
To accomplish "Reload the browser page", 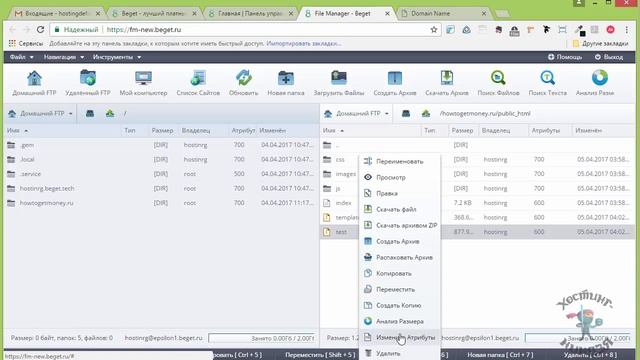I will 40,29.
